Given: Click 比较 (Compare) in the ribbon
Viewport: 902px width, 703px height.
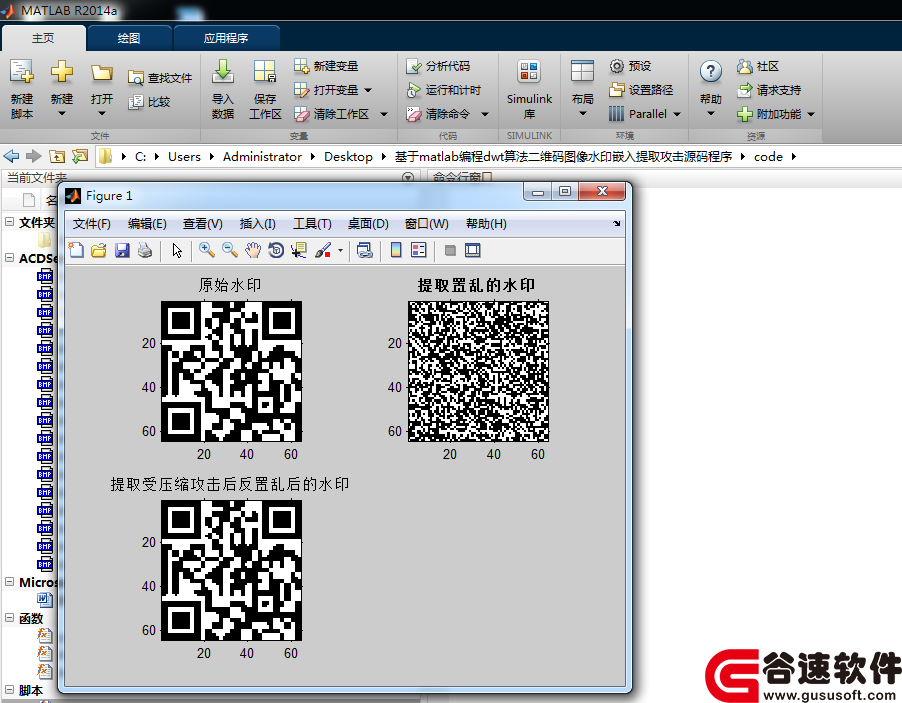Looking at the screenshot, I should [x=150, y=102].
